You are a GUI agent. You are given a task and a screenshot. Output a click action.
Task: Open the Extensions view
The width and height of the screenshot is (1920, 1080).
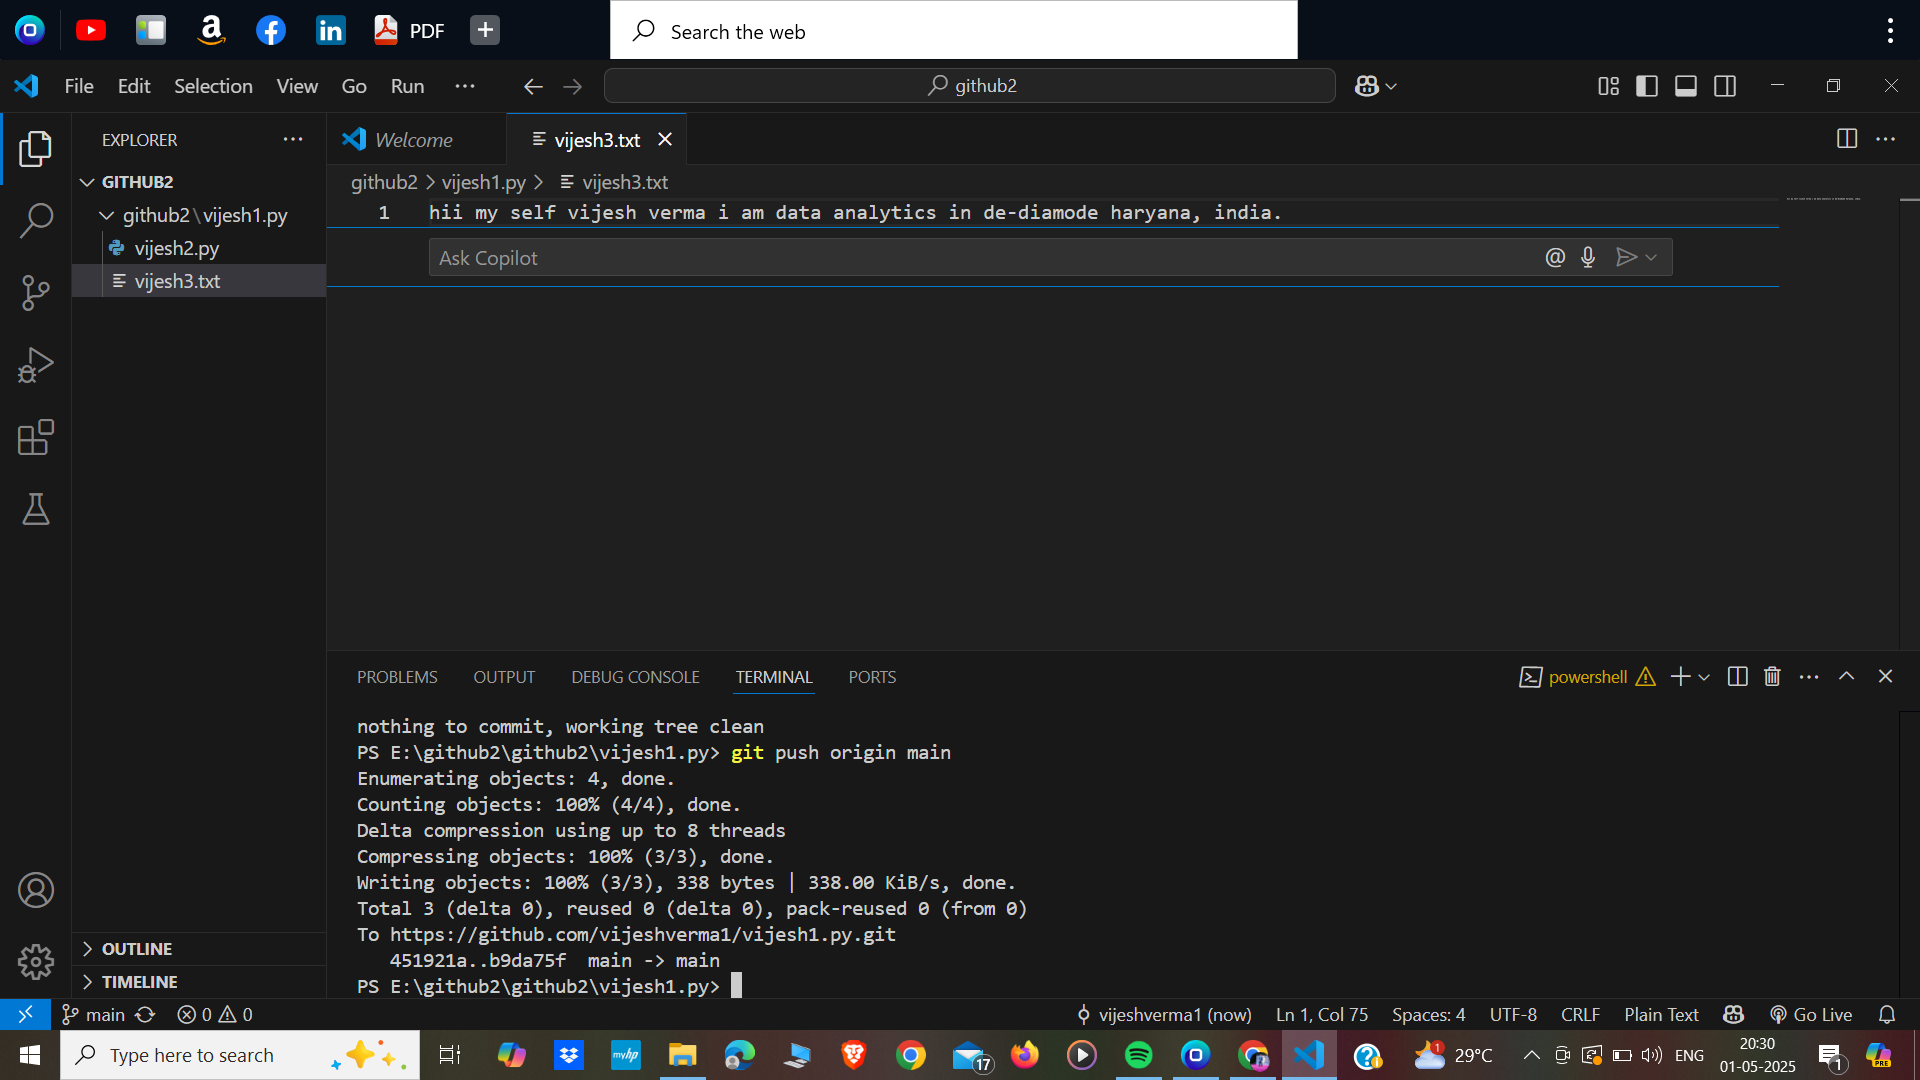[36, 437]
